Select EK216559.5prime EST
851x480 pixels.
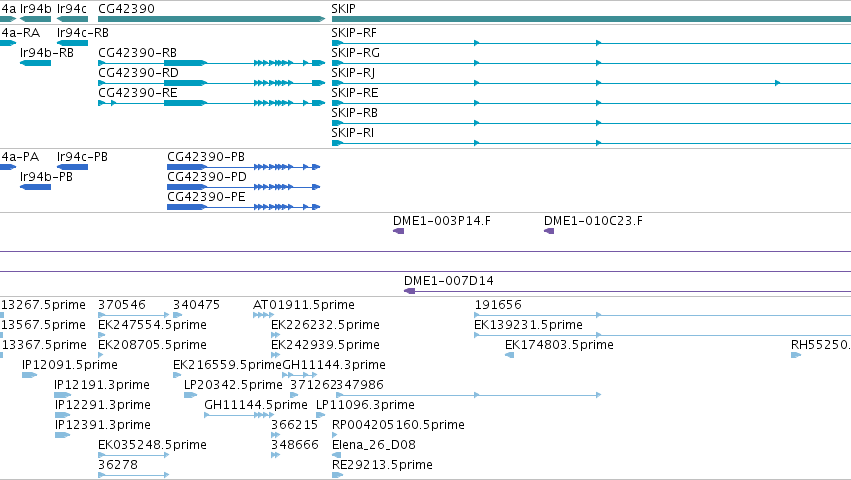[x=177, y=375]
